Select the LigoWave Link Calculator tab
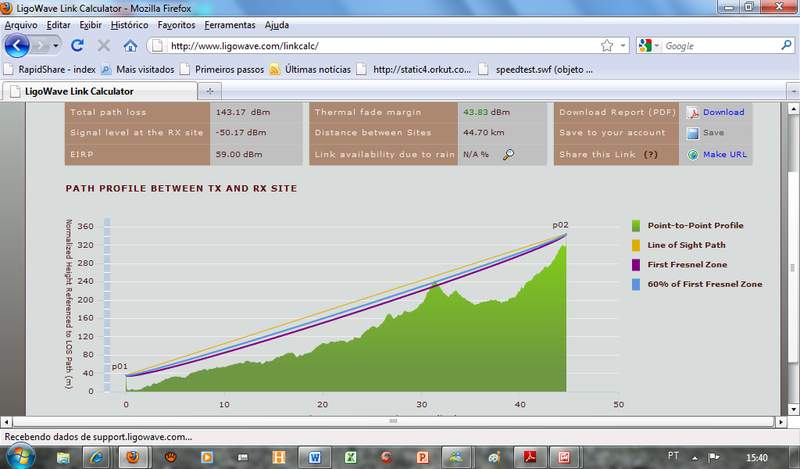This screenshot has height=469, width=800. click(100, 91)
